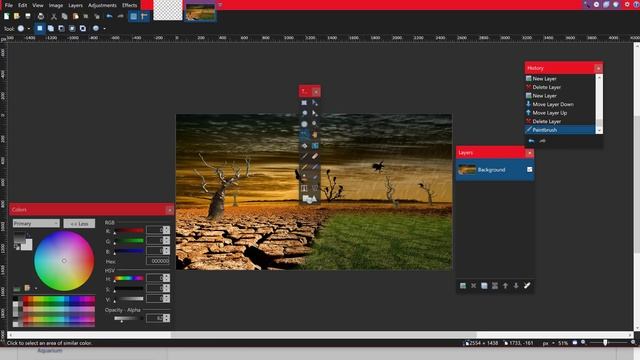
Task: Select the Rectangle Select tool
Action: pos(304,103)
